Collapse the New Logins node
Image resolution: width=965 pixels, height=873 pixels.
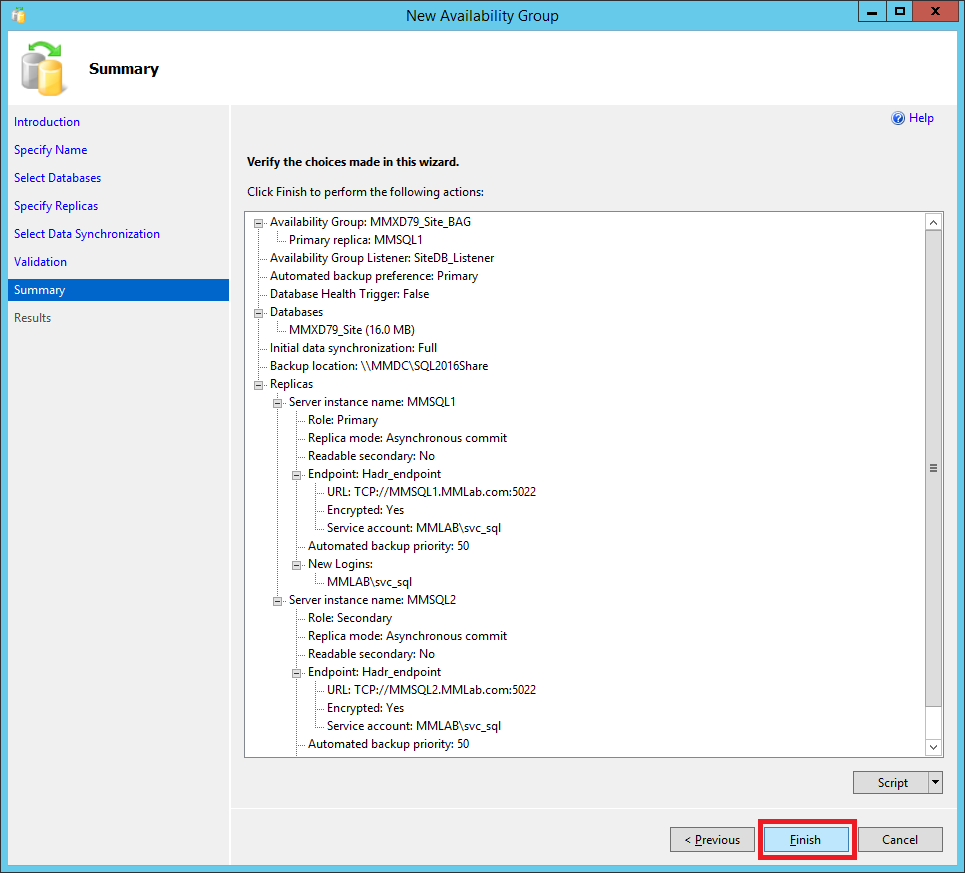pos(297,564)
